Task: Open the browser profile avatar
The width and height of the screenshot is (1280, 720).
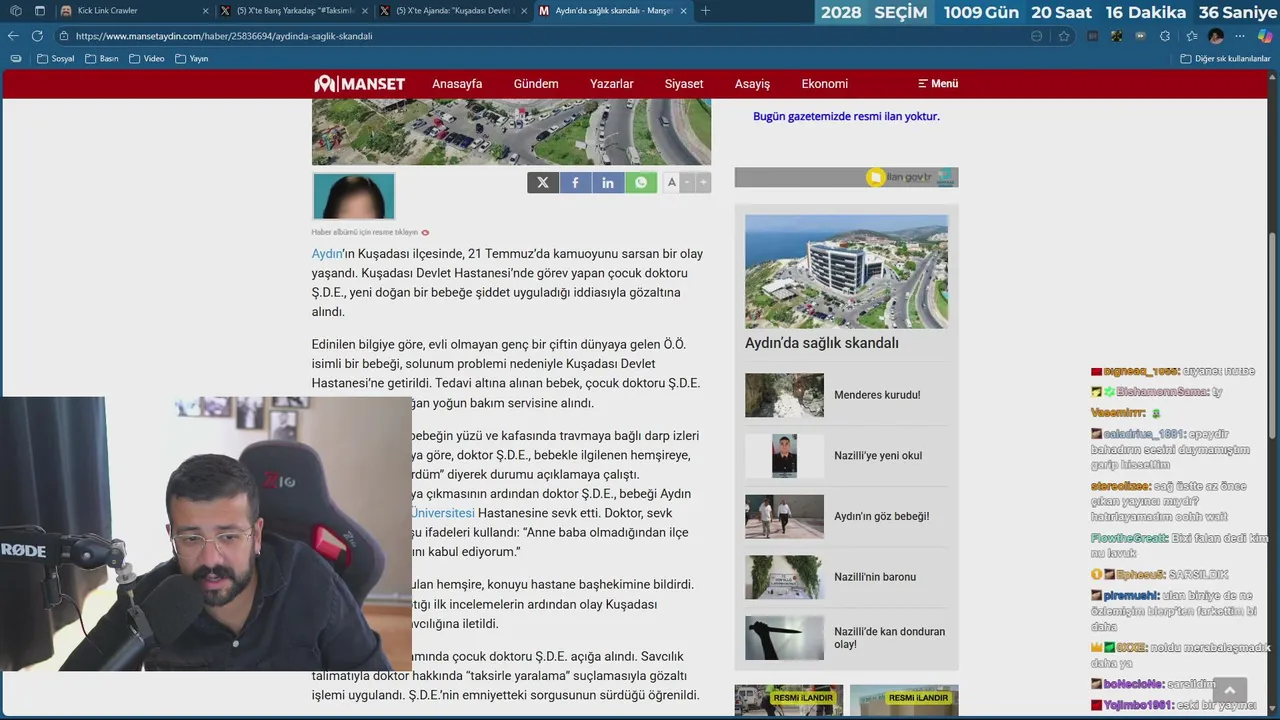Action: pyautogui.click(x=1215, y=36)
